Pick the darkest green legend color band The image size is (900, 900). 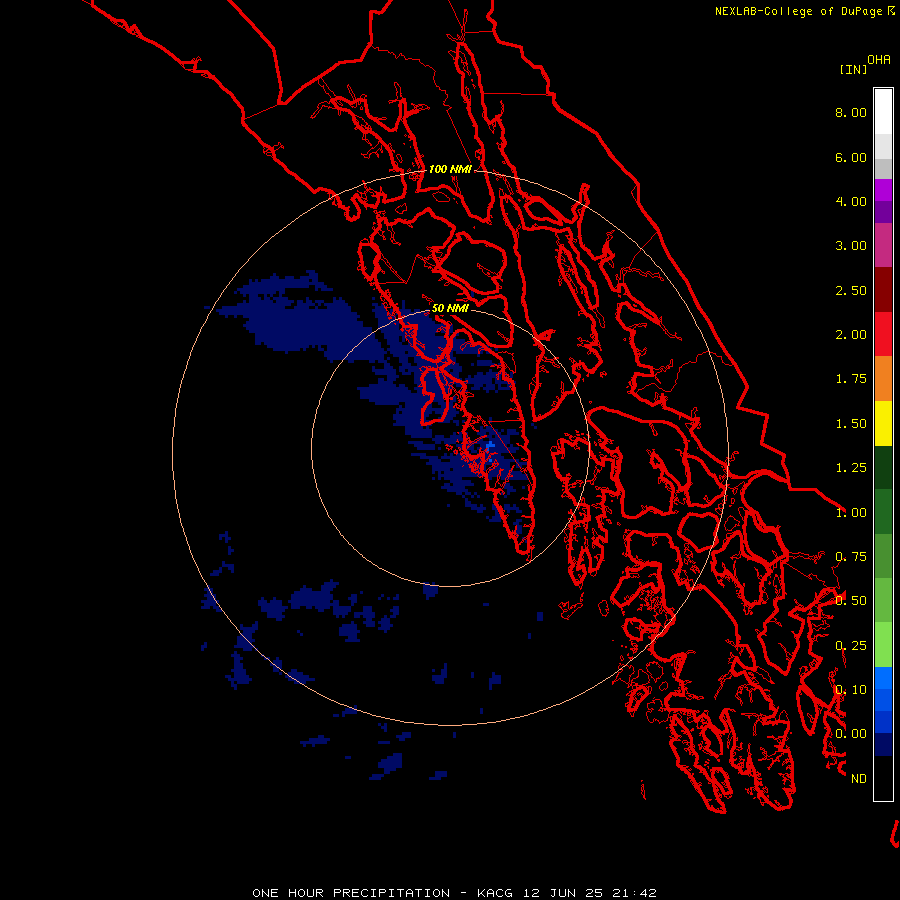click(x=883, y=468)
